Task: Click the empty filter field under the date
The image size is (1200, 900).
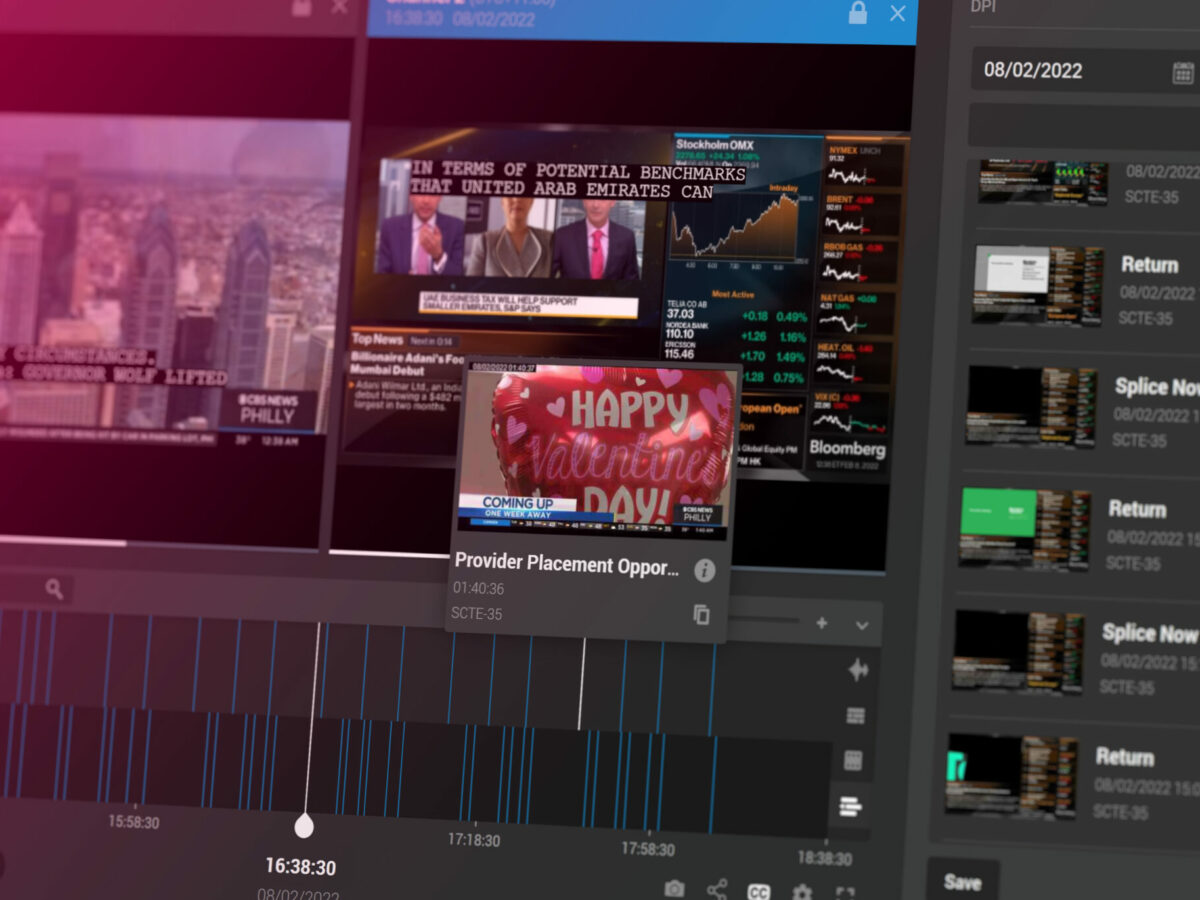Action: (x=1085, y=125)
